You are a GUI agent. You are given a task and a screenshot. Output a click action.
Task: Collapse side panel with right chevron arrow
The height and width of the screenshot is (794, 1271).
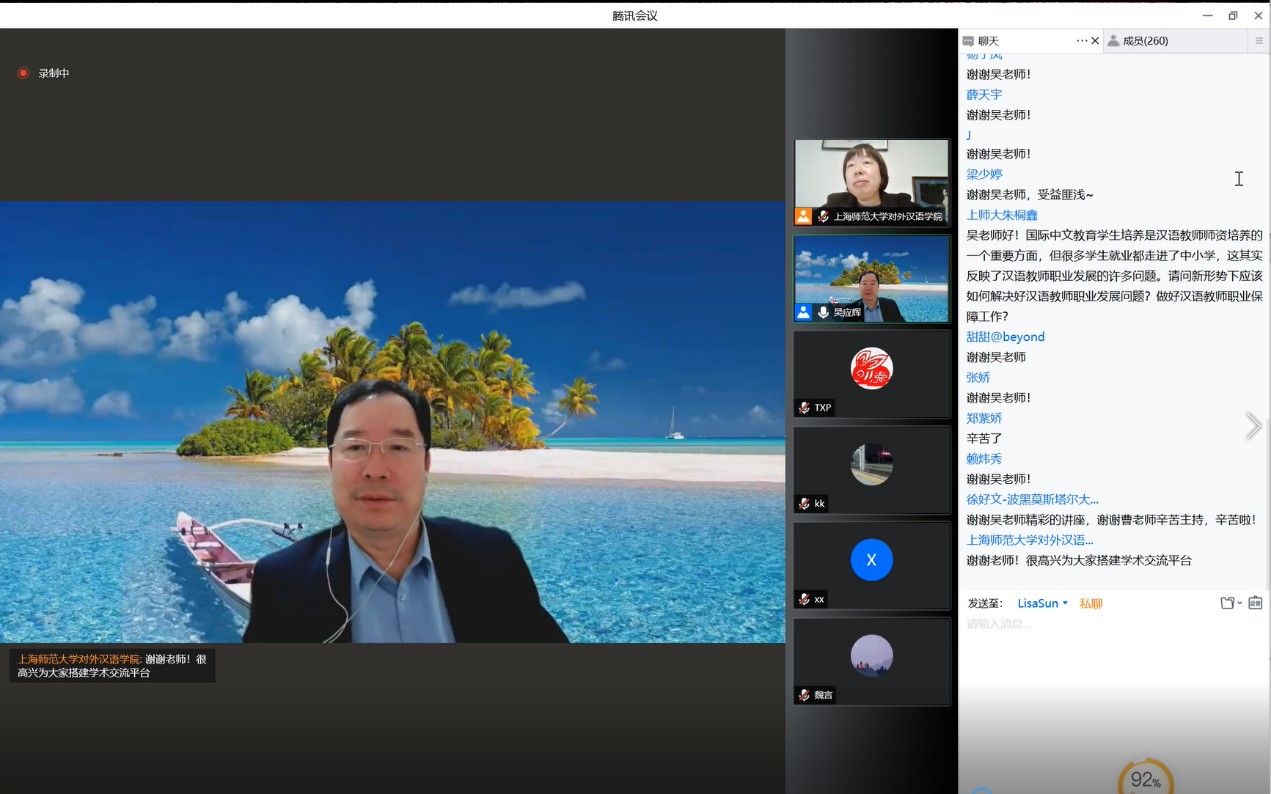pyautogui.click(x=1253, y=426)
